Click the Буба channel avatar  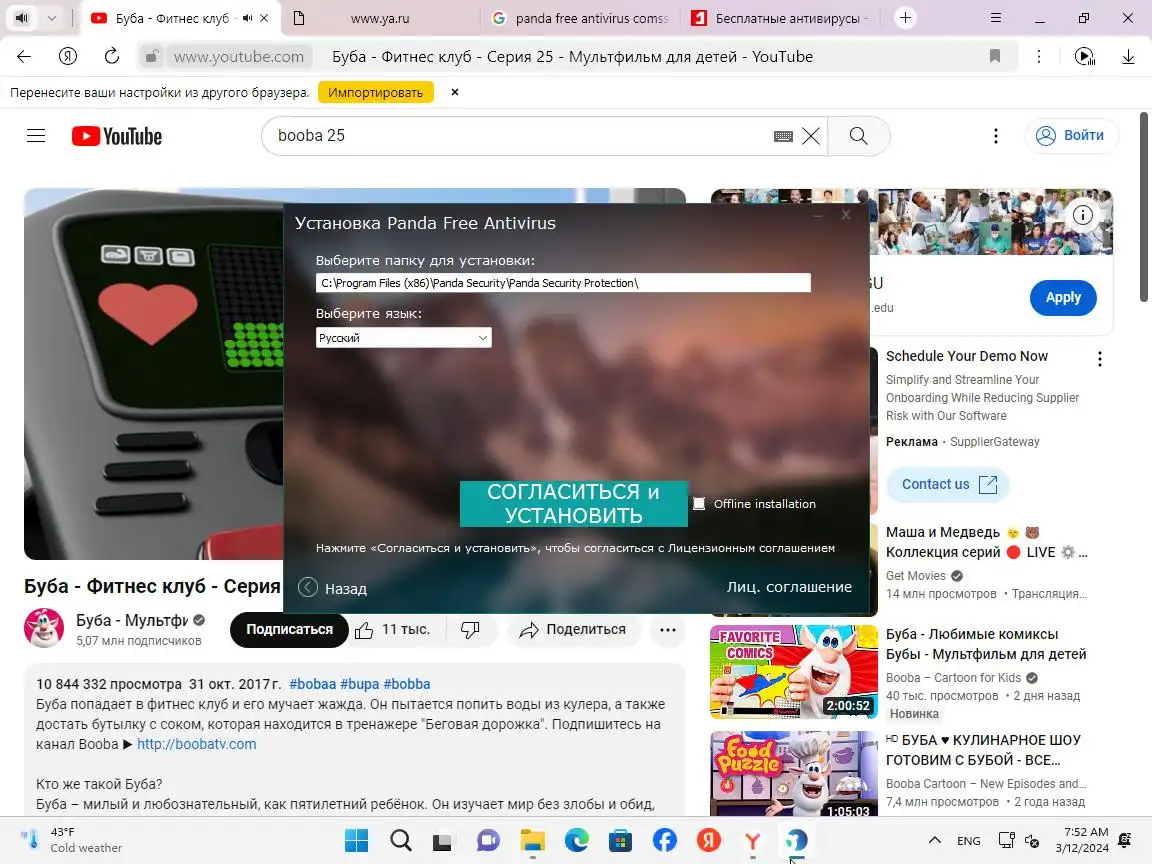[x=44, y=628]
